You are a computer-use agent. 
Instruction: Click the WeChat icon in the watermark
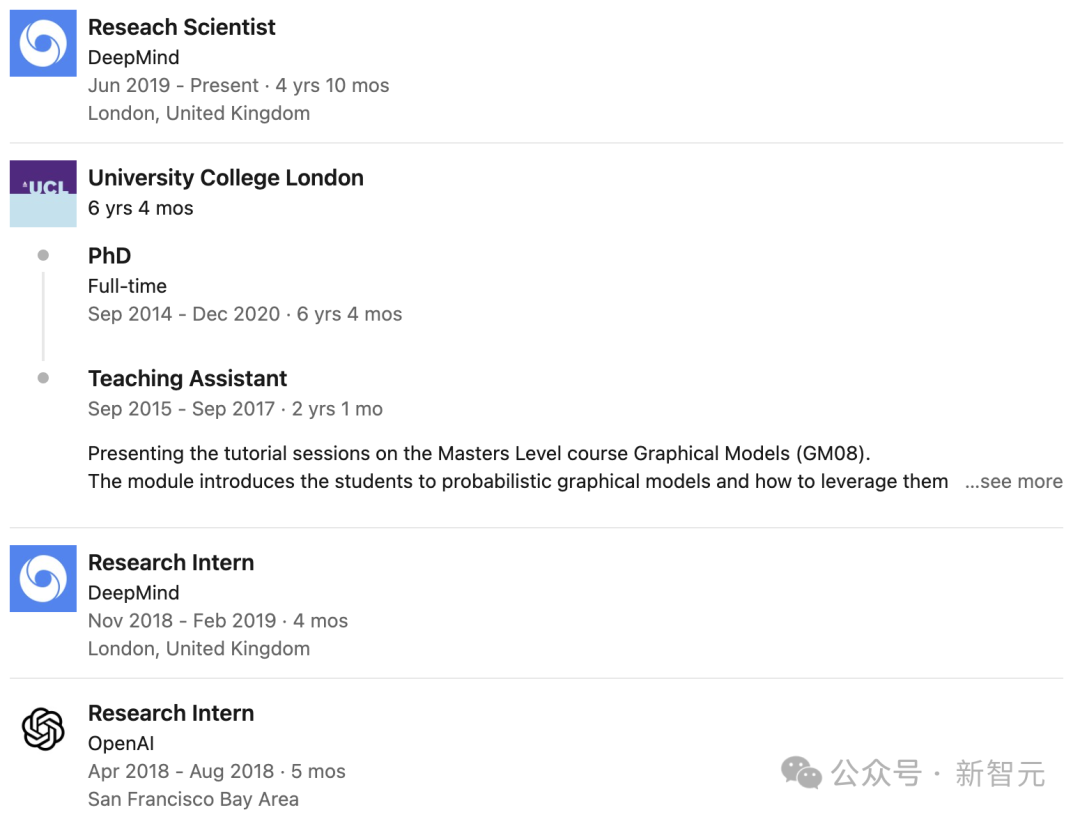coord(801,773)
